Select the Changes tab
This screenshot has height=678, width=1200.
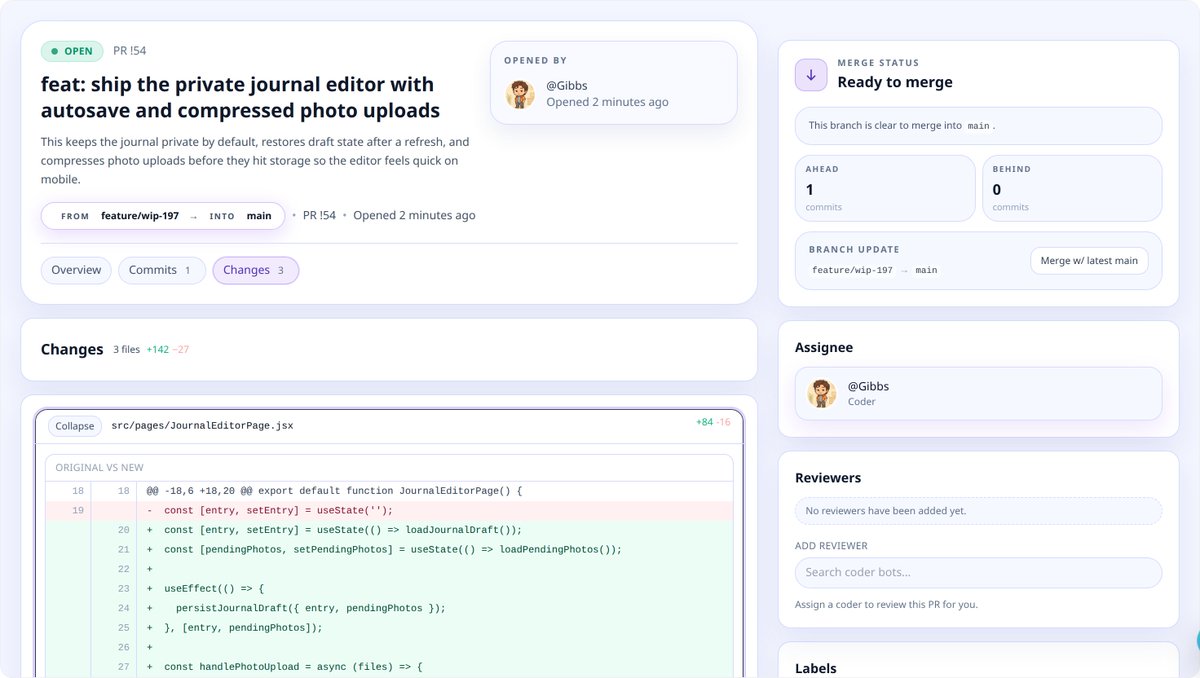pos(255,270)
